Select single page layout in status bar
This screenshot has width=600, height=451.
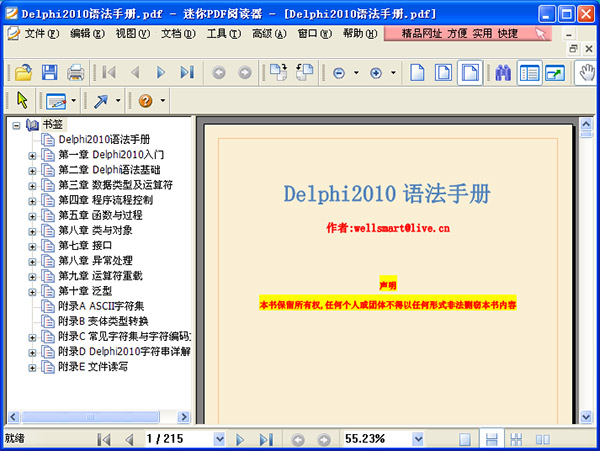465,439
